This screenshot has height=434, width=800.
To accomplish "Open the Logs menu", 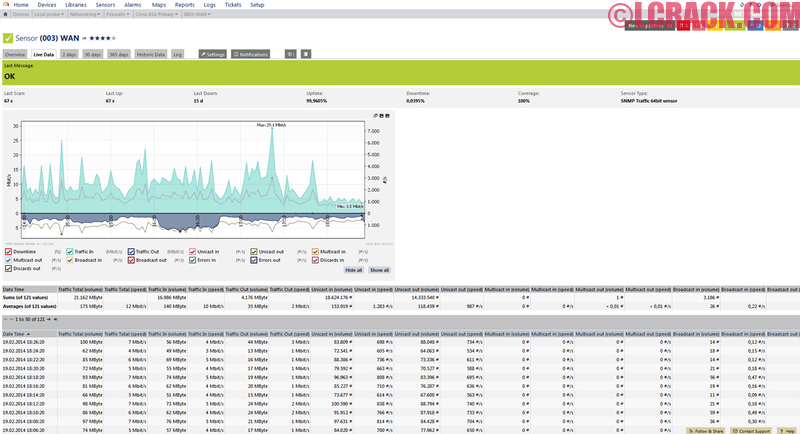I will [x=210, y=5].
